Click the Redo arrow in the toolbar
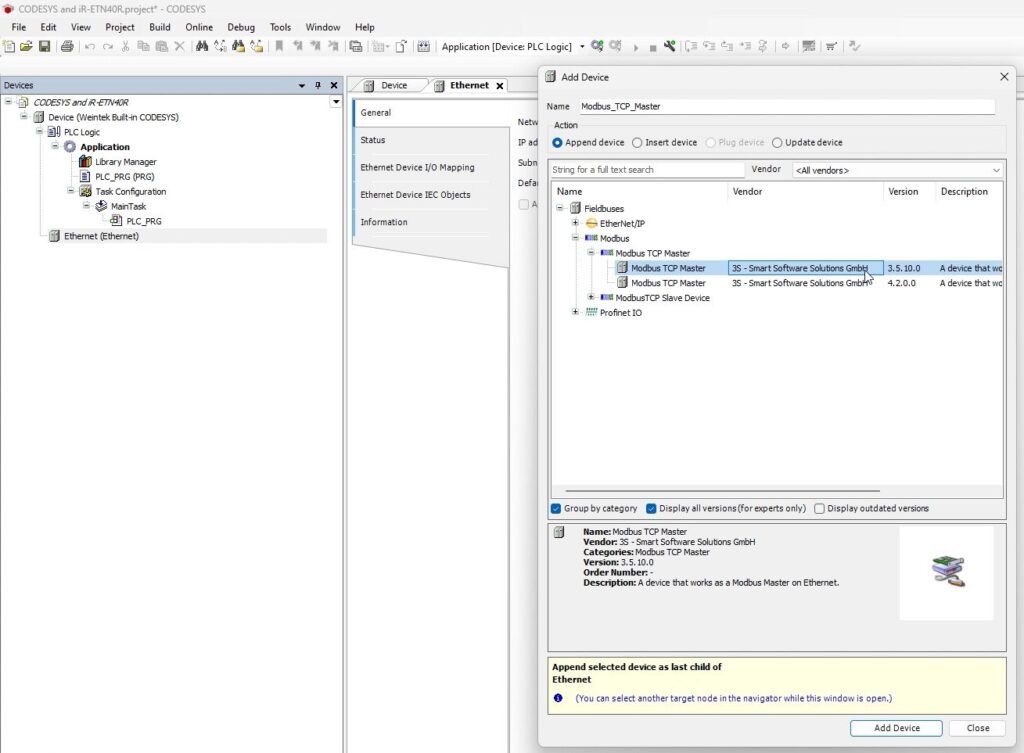The width and height of the screenshot is (1024, 753). point(108,46)
